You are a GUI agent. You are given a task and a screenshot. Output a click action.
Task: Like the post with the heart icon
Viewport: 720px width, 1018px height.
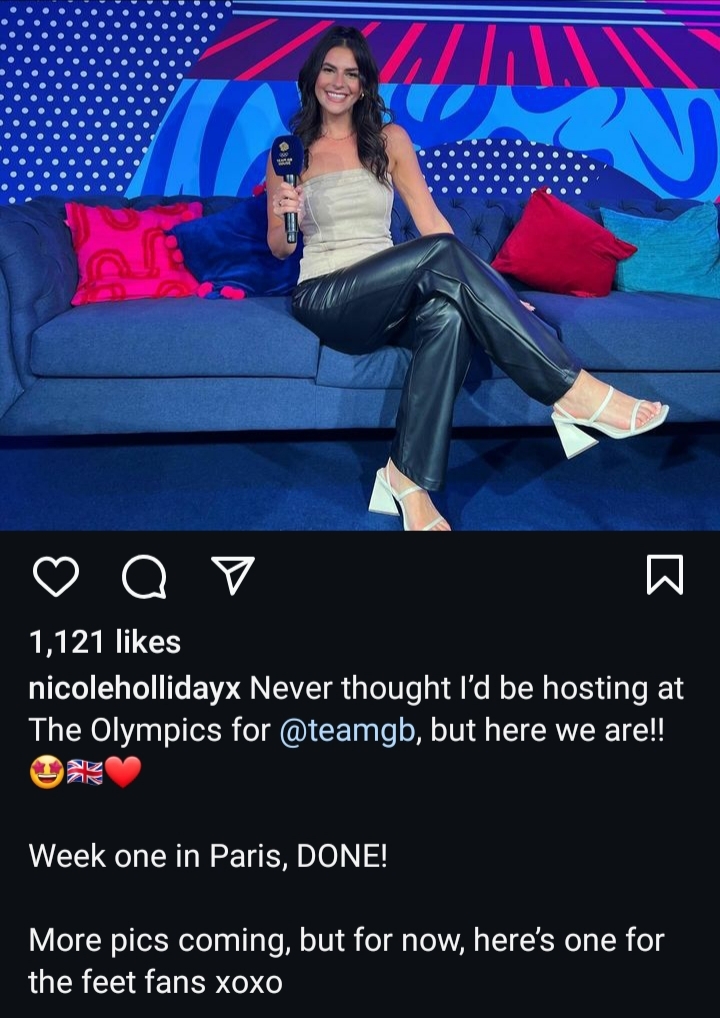click(x=56, y=577)
